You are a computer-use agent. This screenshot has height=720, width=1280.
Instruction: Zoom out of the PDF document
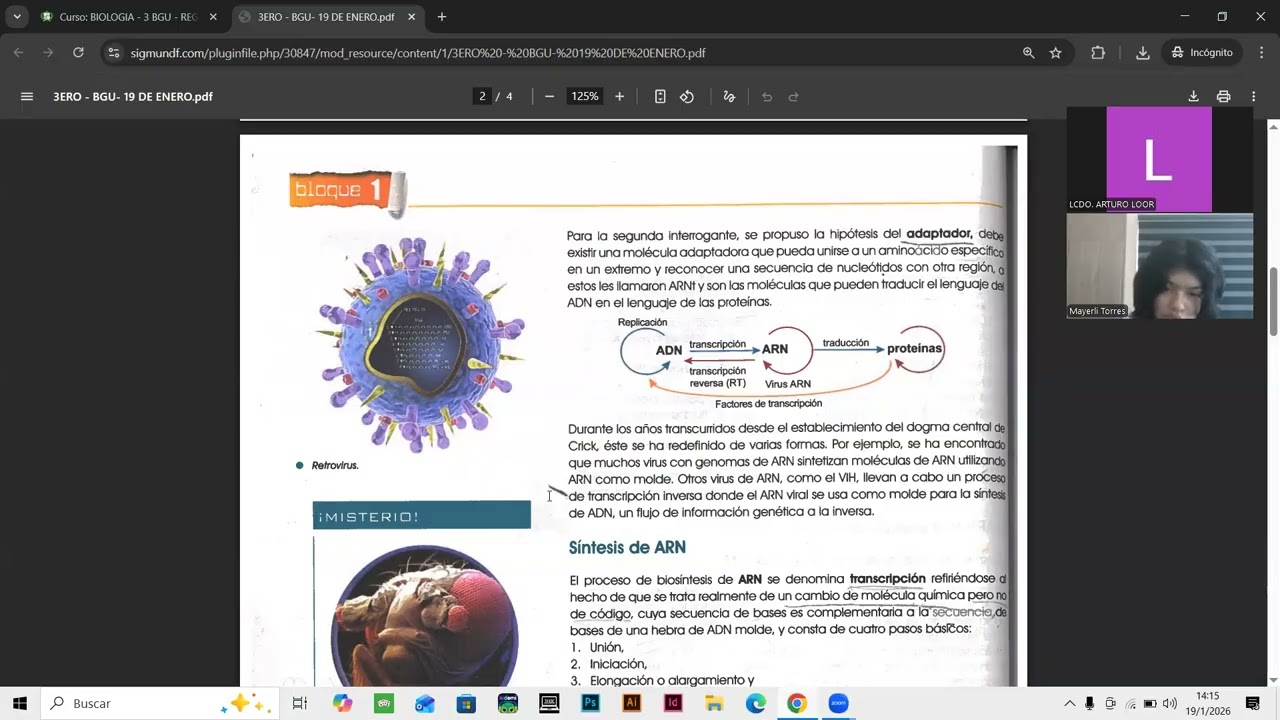(549, 97)
